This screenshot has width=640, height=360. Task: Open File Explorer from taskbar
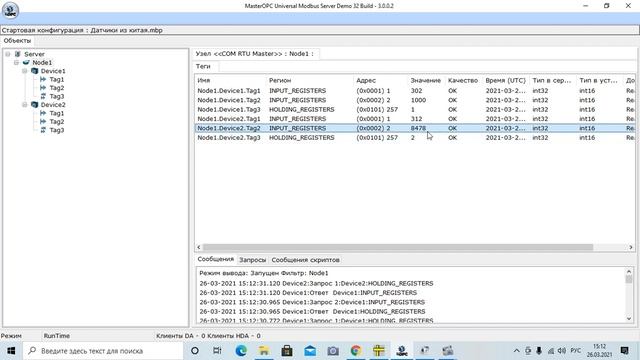[264, 351]
